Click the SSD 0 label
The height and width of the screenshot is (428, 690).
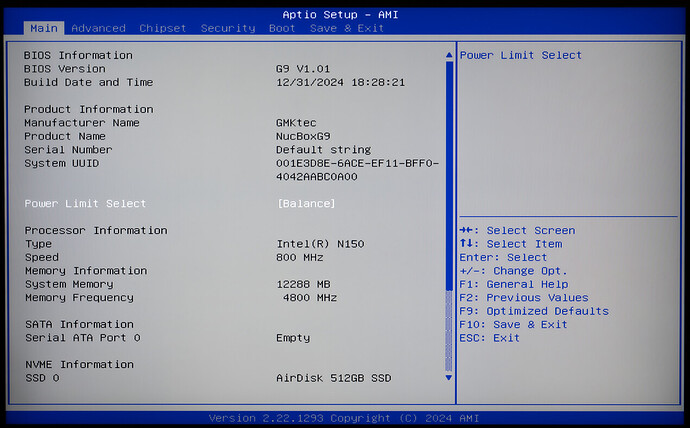pyautogui.click(x=42, y=378)
